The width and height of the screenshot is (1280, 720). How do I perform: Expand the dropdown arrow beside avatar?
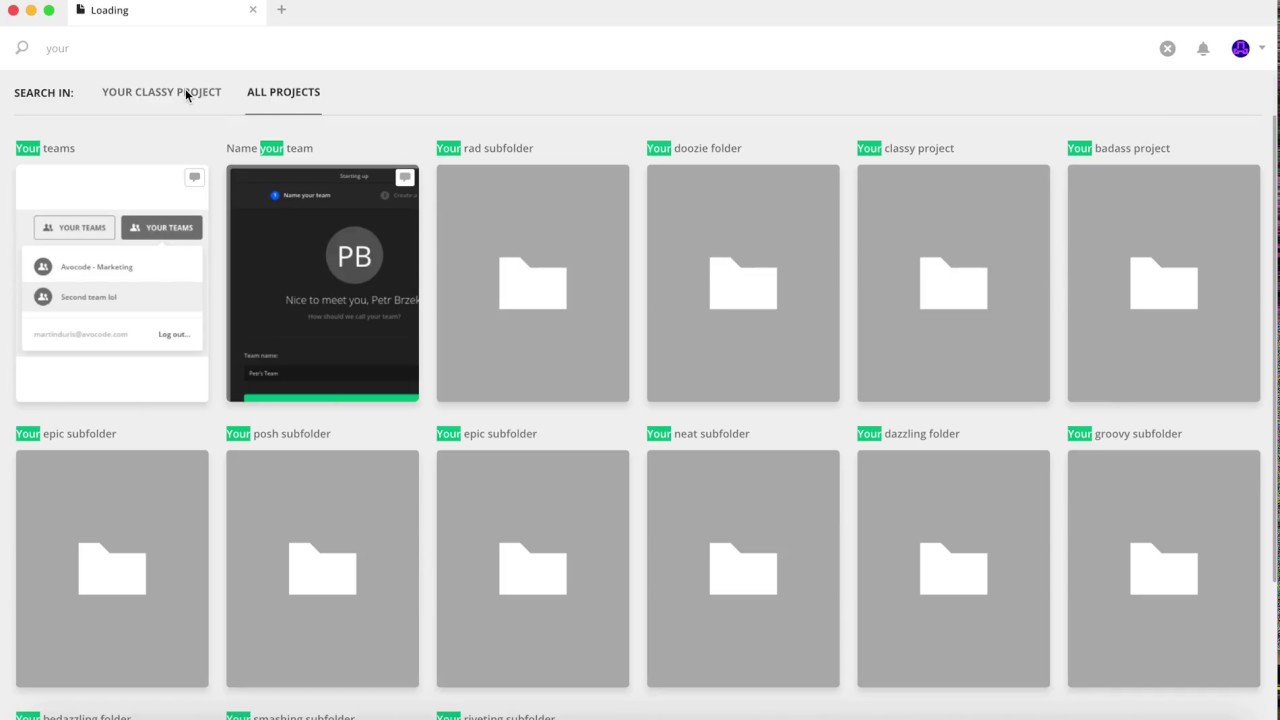coord(1262,48)
